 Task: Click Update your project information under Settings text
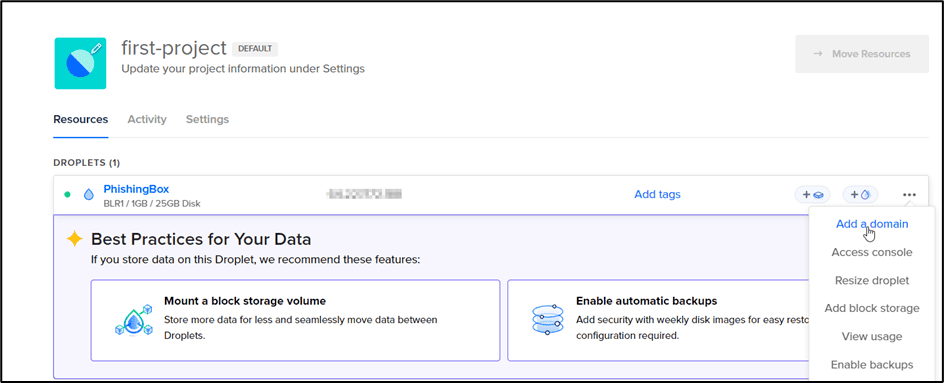(243, 69)
